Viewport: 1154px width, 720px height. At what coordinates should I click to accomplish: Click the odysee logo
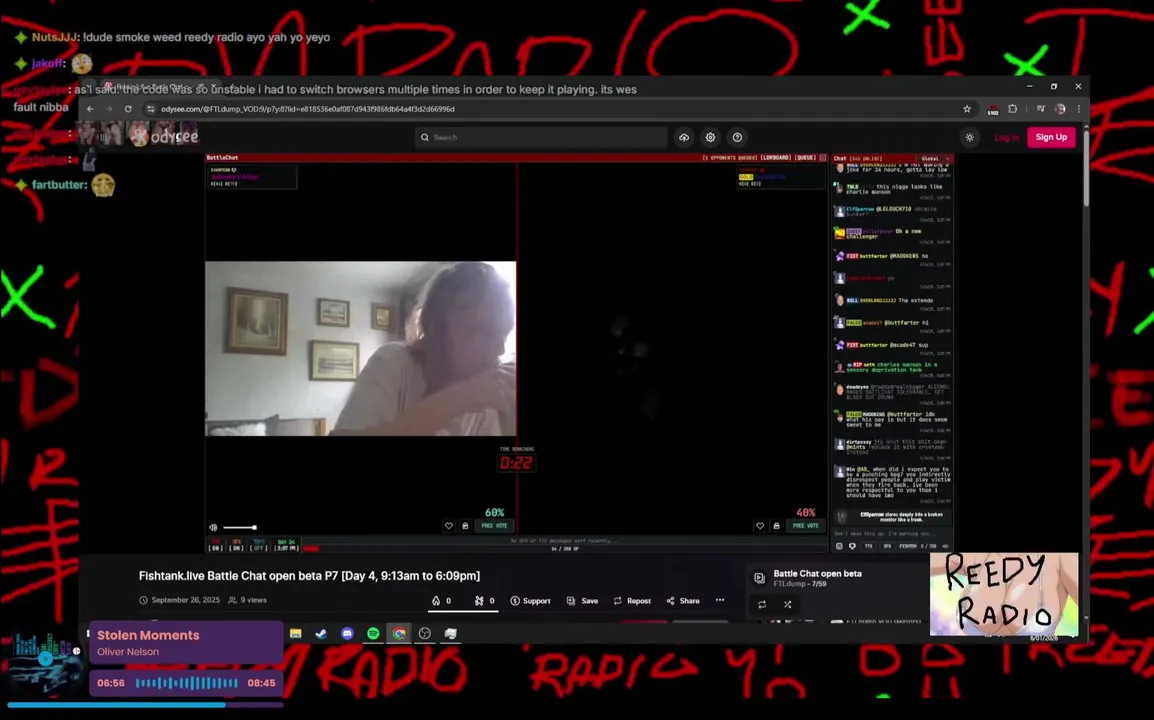pos(165,137)
